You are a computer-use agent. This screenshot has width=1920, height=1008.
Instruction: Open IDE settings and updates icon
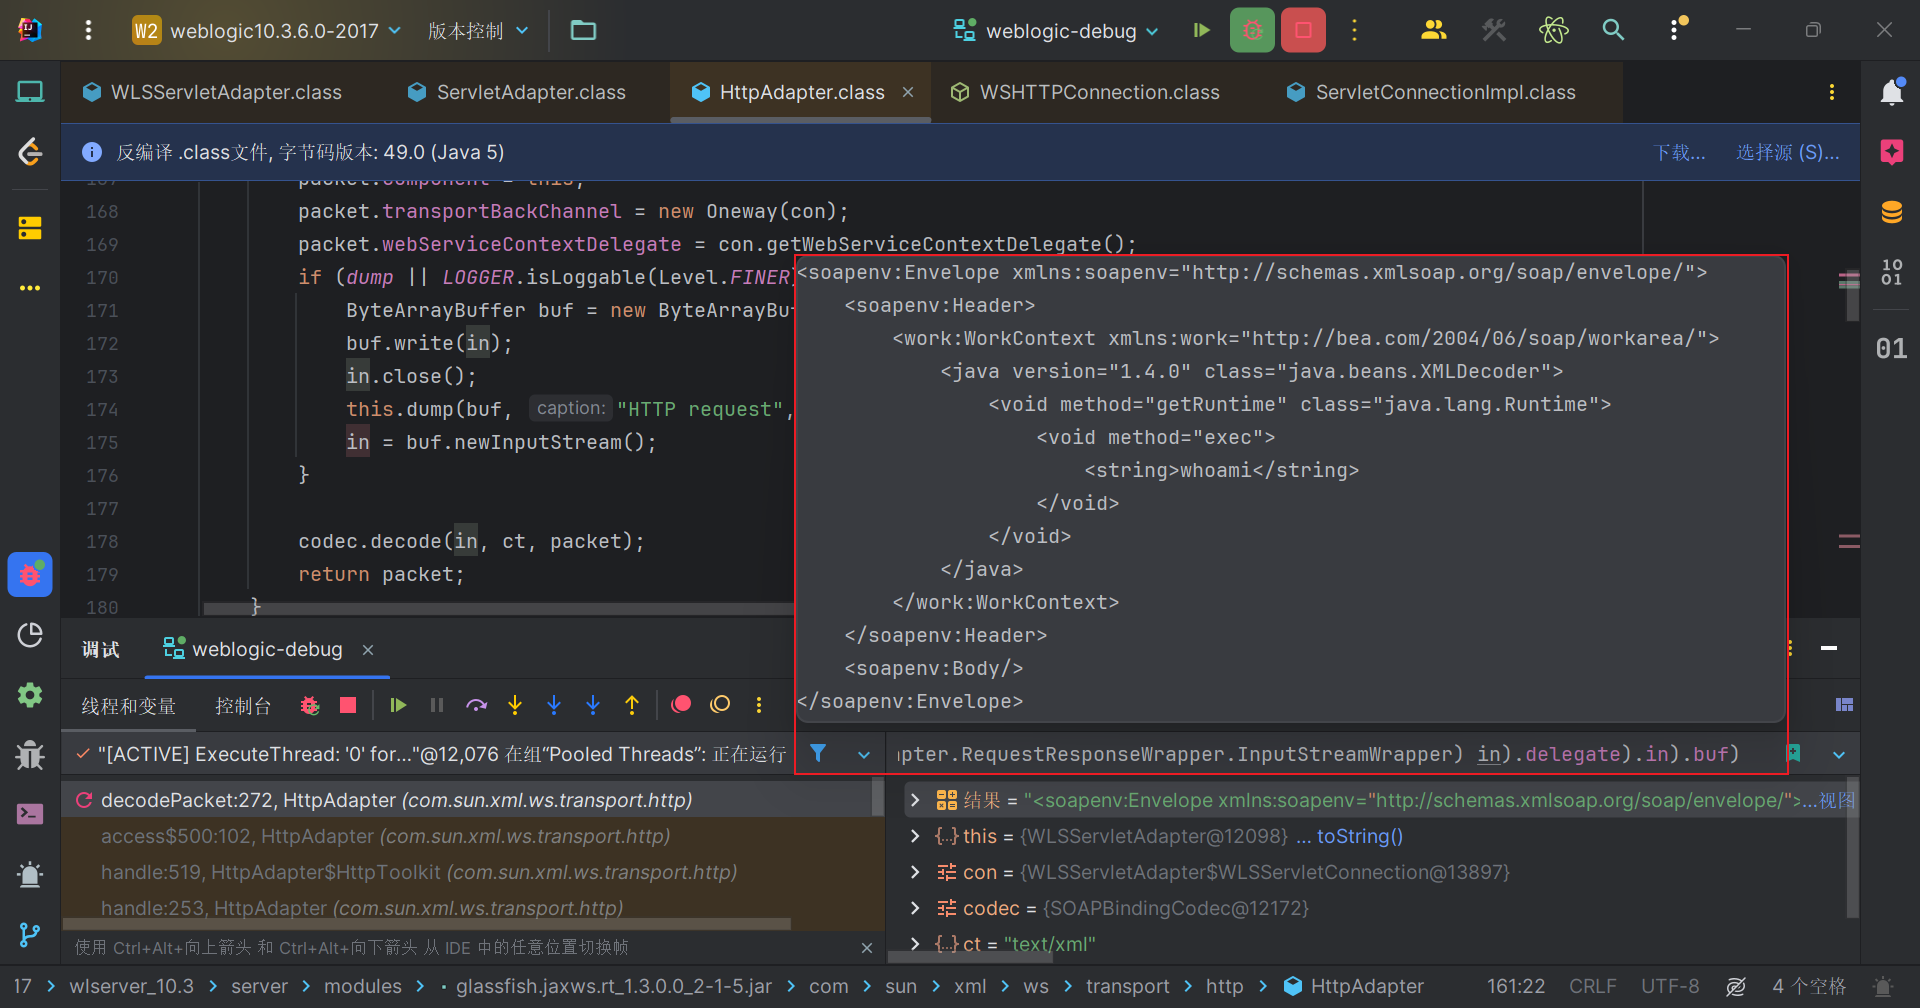tap(1676, 30)
